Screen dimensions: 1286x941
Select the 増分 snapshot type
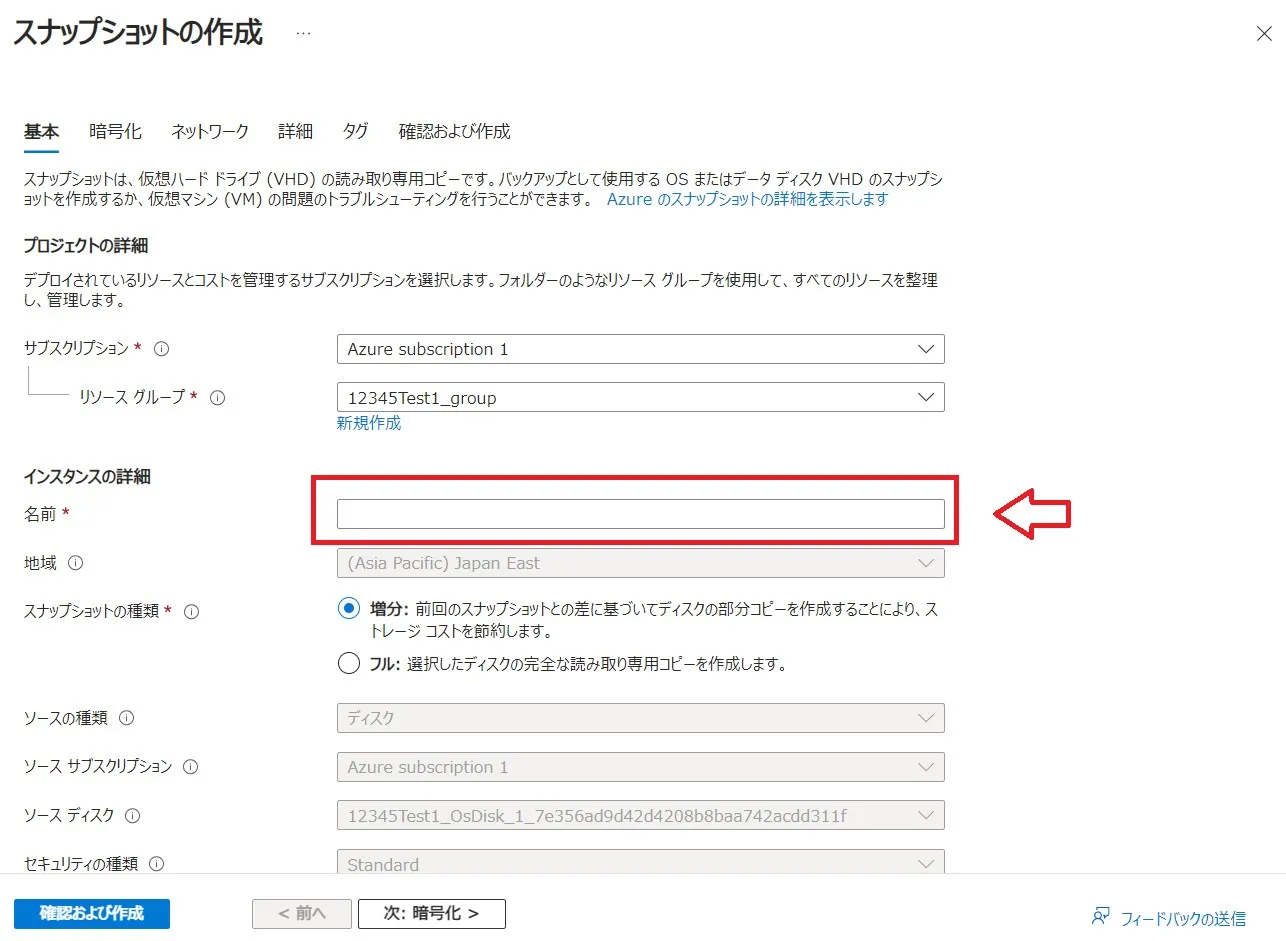point(349,608)
